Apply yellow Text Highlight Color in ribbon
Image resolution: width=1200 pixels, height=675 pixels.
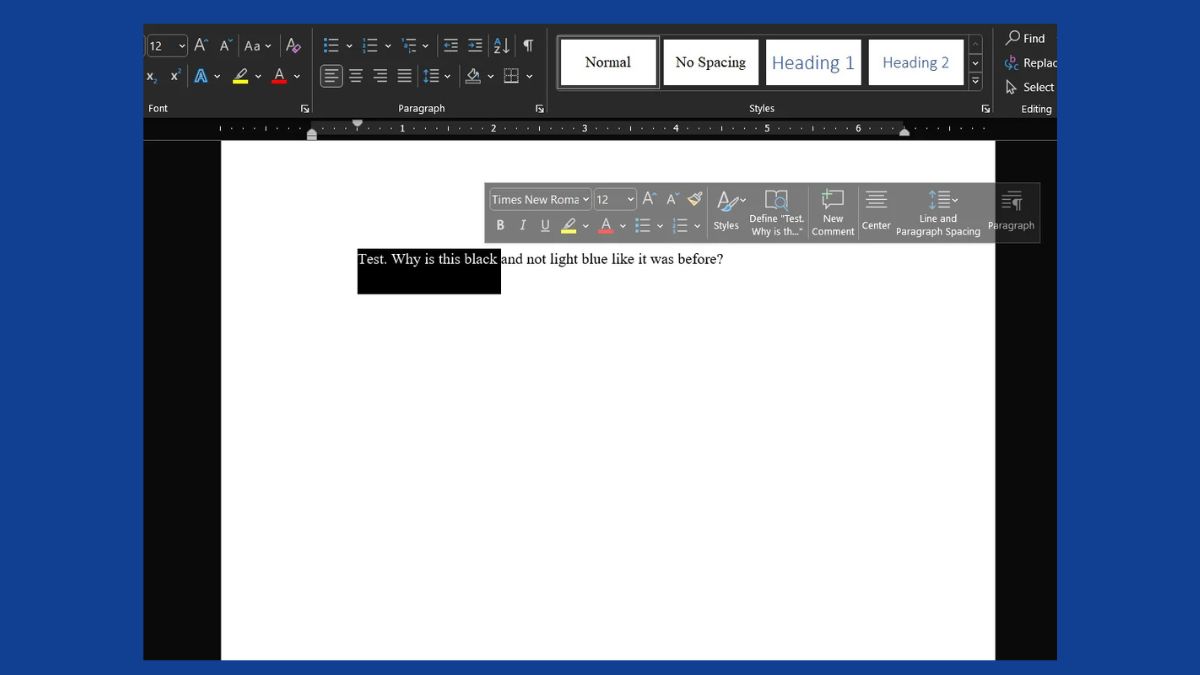click(x=240, y=76)
